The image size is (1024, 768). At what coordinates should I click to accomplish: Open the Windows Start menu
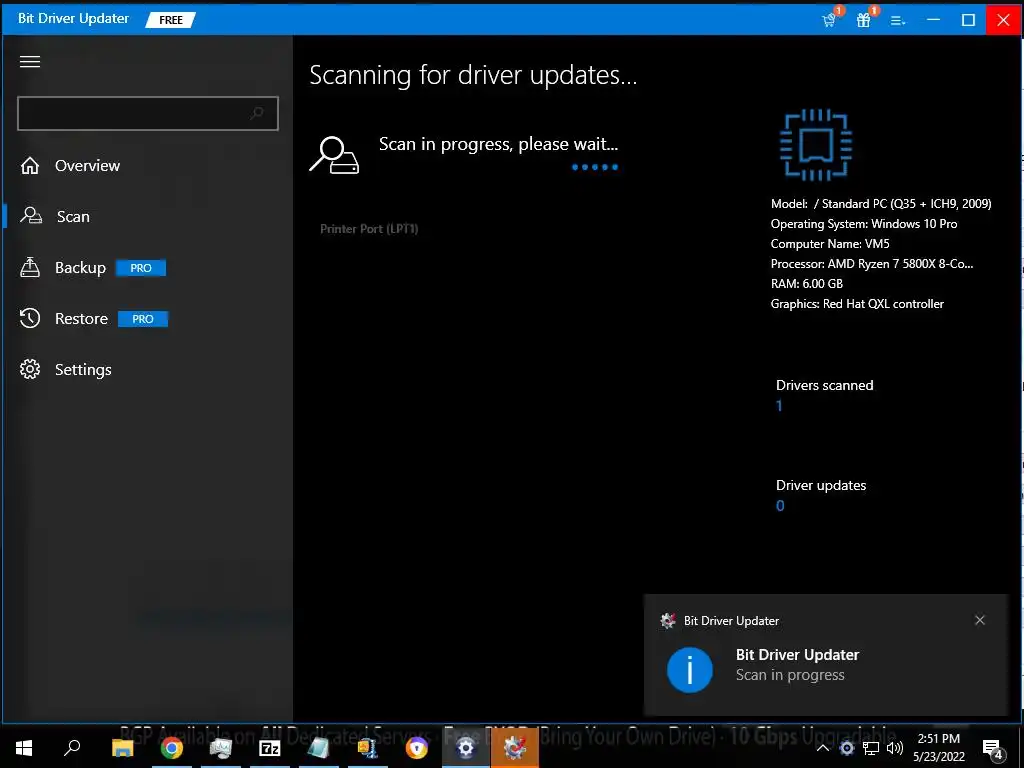24,748
